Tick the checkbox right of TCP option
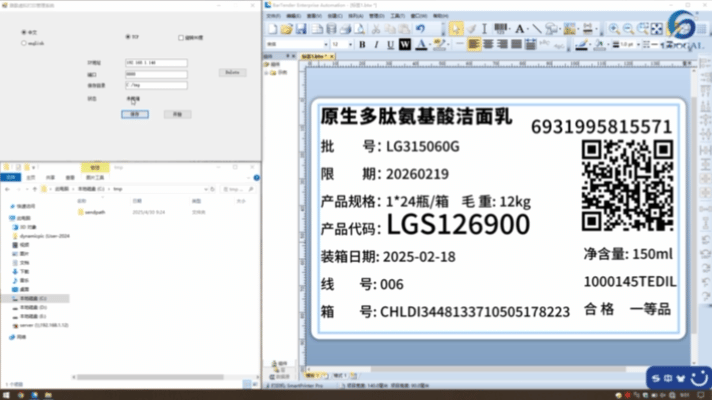Screen dimensions: 712x400 [182, 37]
